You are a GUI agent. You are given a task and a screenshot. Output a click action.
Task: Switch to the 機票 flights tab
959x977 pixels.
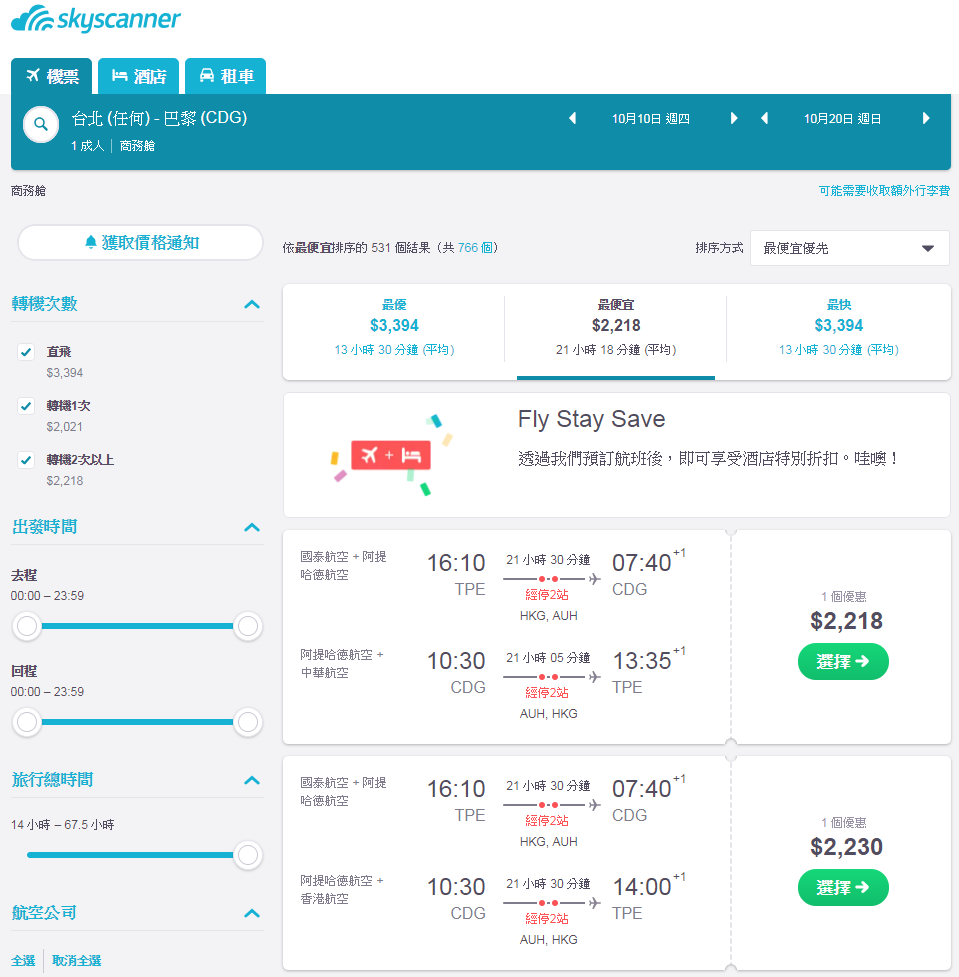click(52, 76)
